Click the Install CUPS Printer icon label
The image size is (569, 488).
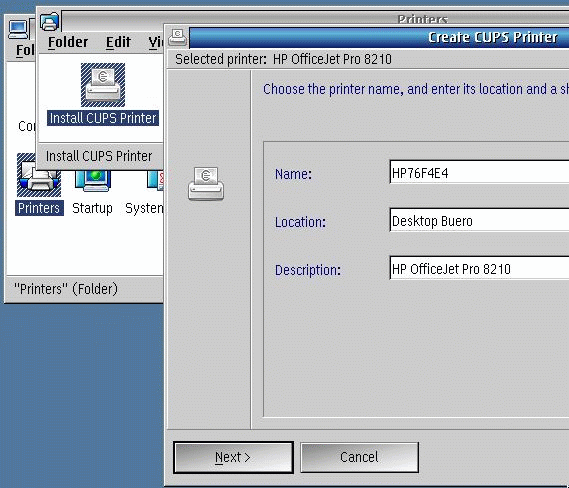(103, 118)
